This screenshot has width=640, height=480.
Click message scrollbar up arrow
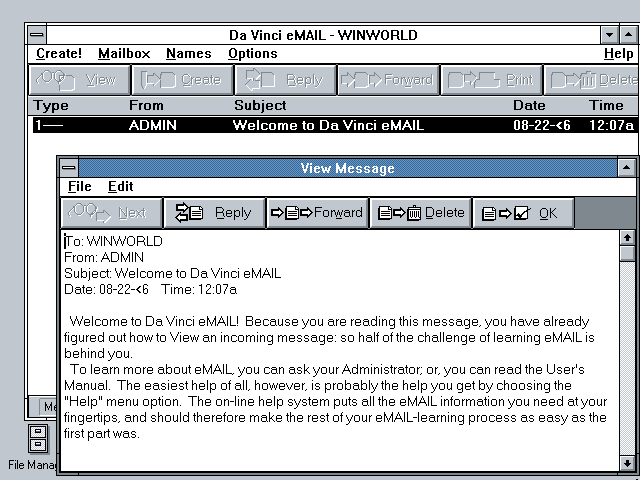[627, 237]
